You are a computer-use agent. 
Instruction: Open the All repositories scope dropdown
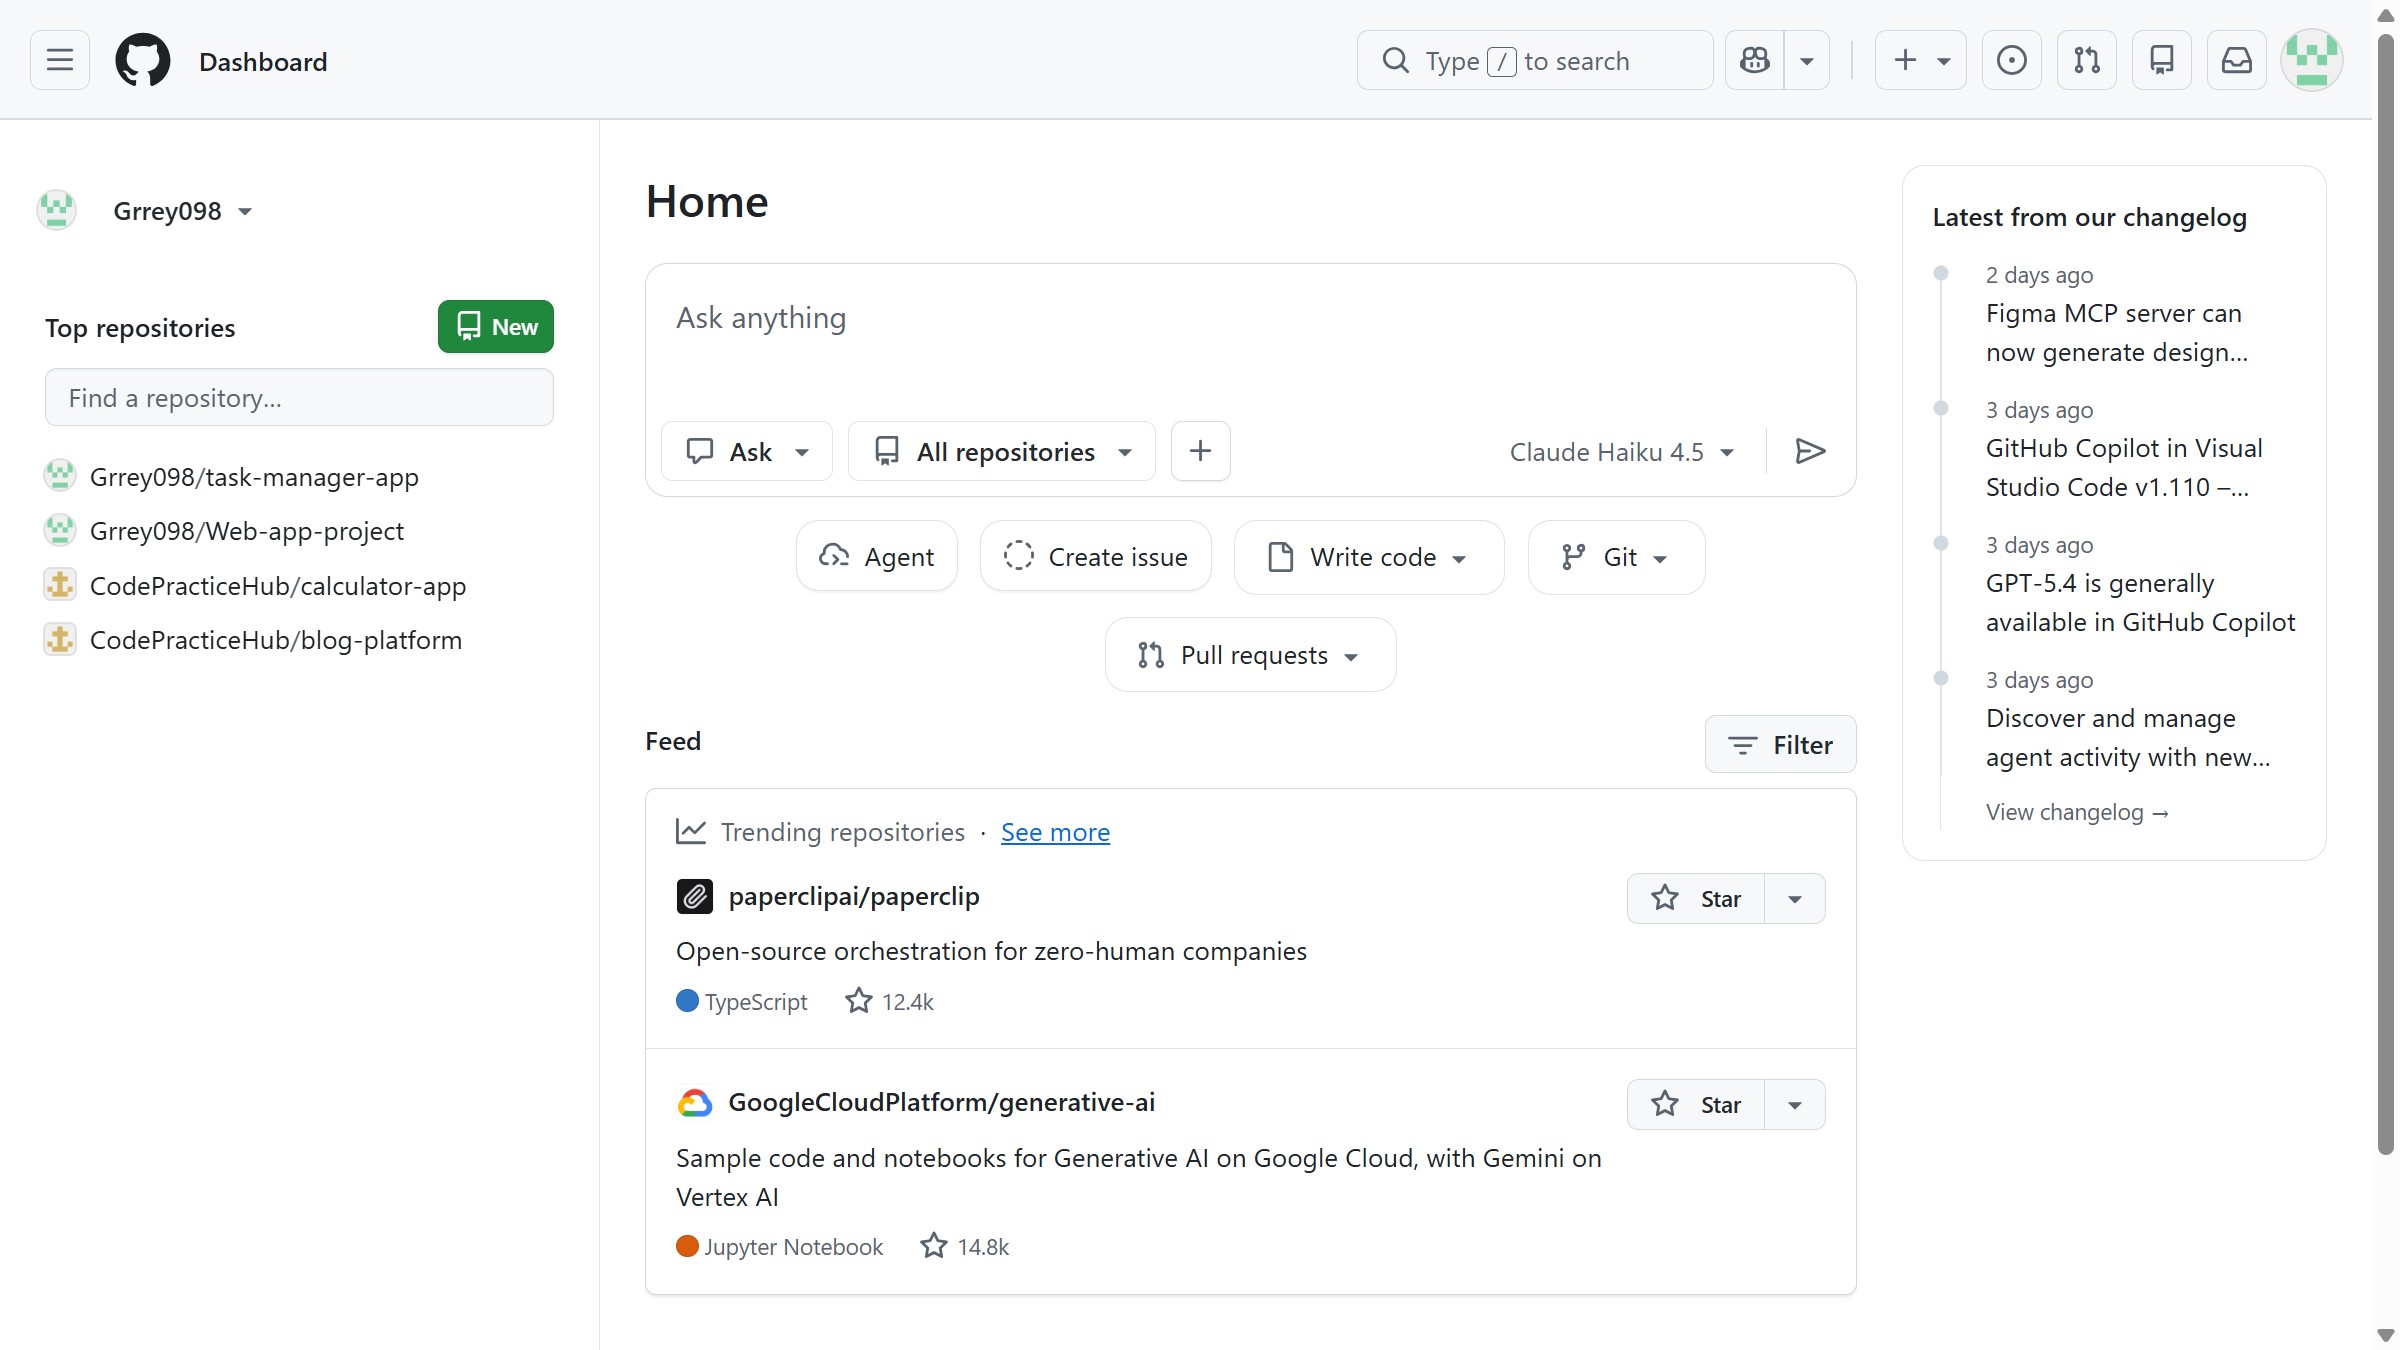(x=1002, y=451)
